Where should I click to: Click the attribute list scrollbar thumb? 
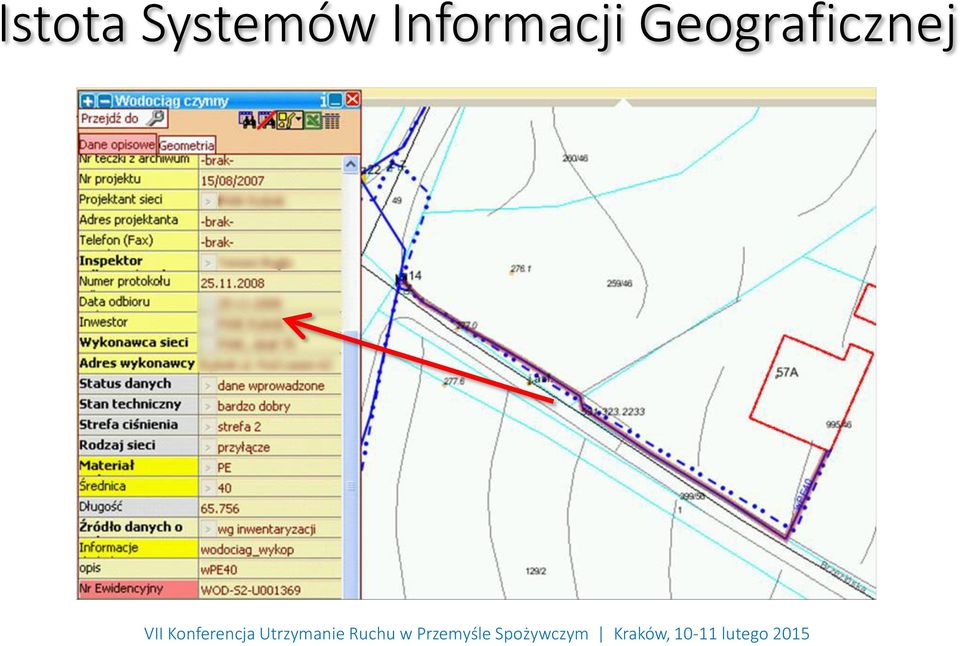(x=351, y=463)
